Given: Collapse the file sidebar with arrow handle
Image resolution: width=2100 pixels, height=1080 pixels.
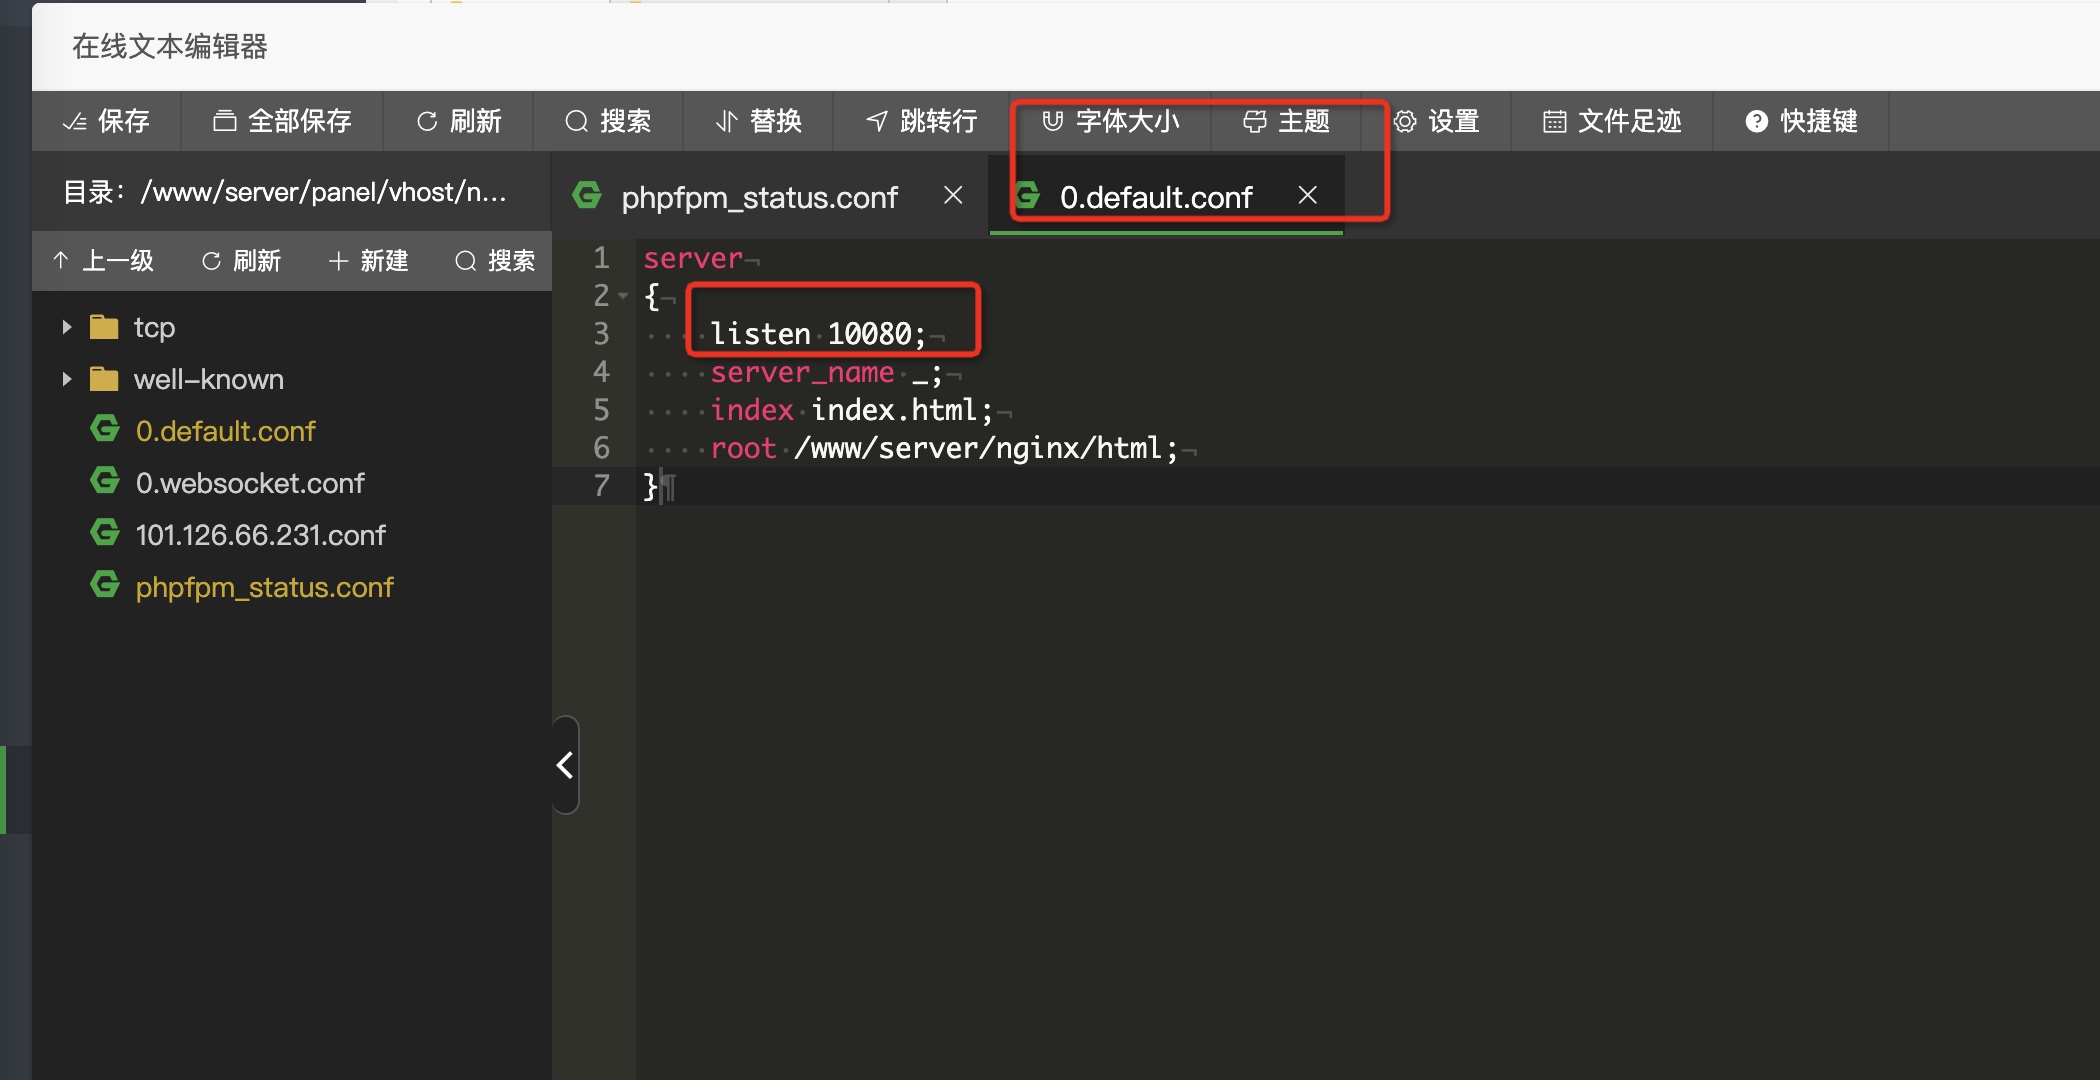Looking at the screenshot, I should 565,765.
